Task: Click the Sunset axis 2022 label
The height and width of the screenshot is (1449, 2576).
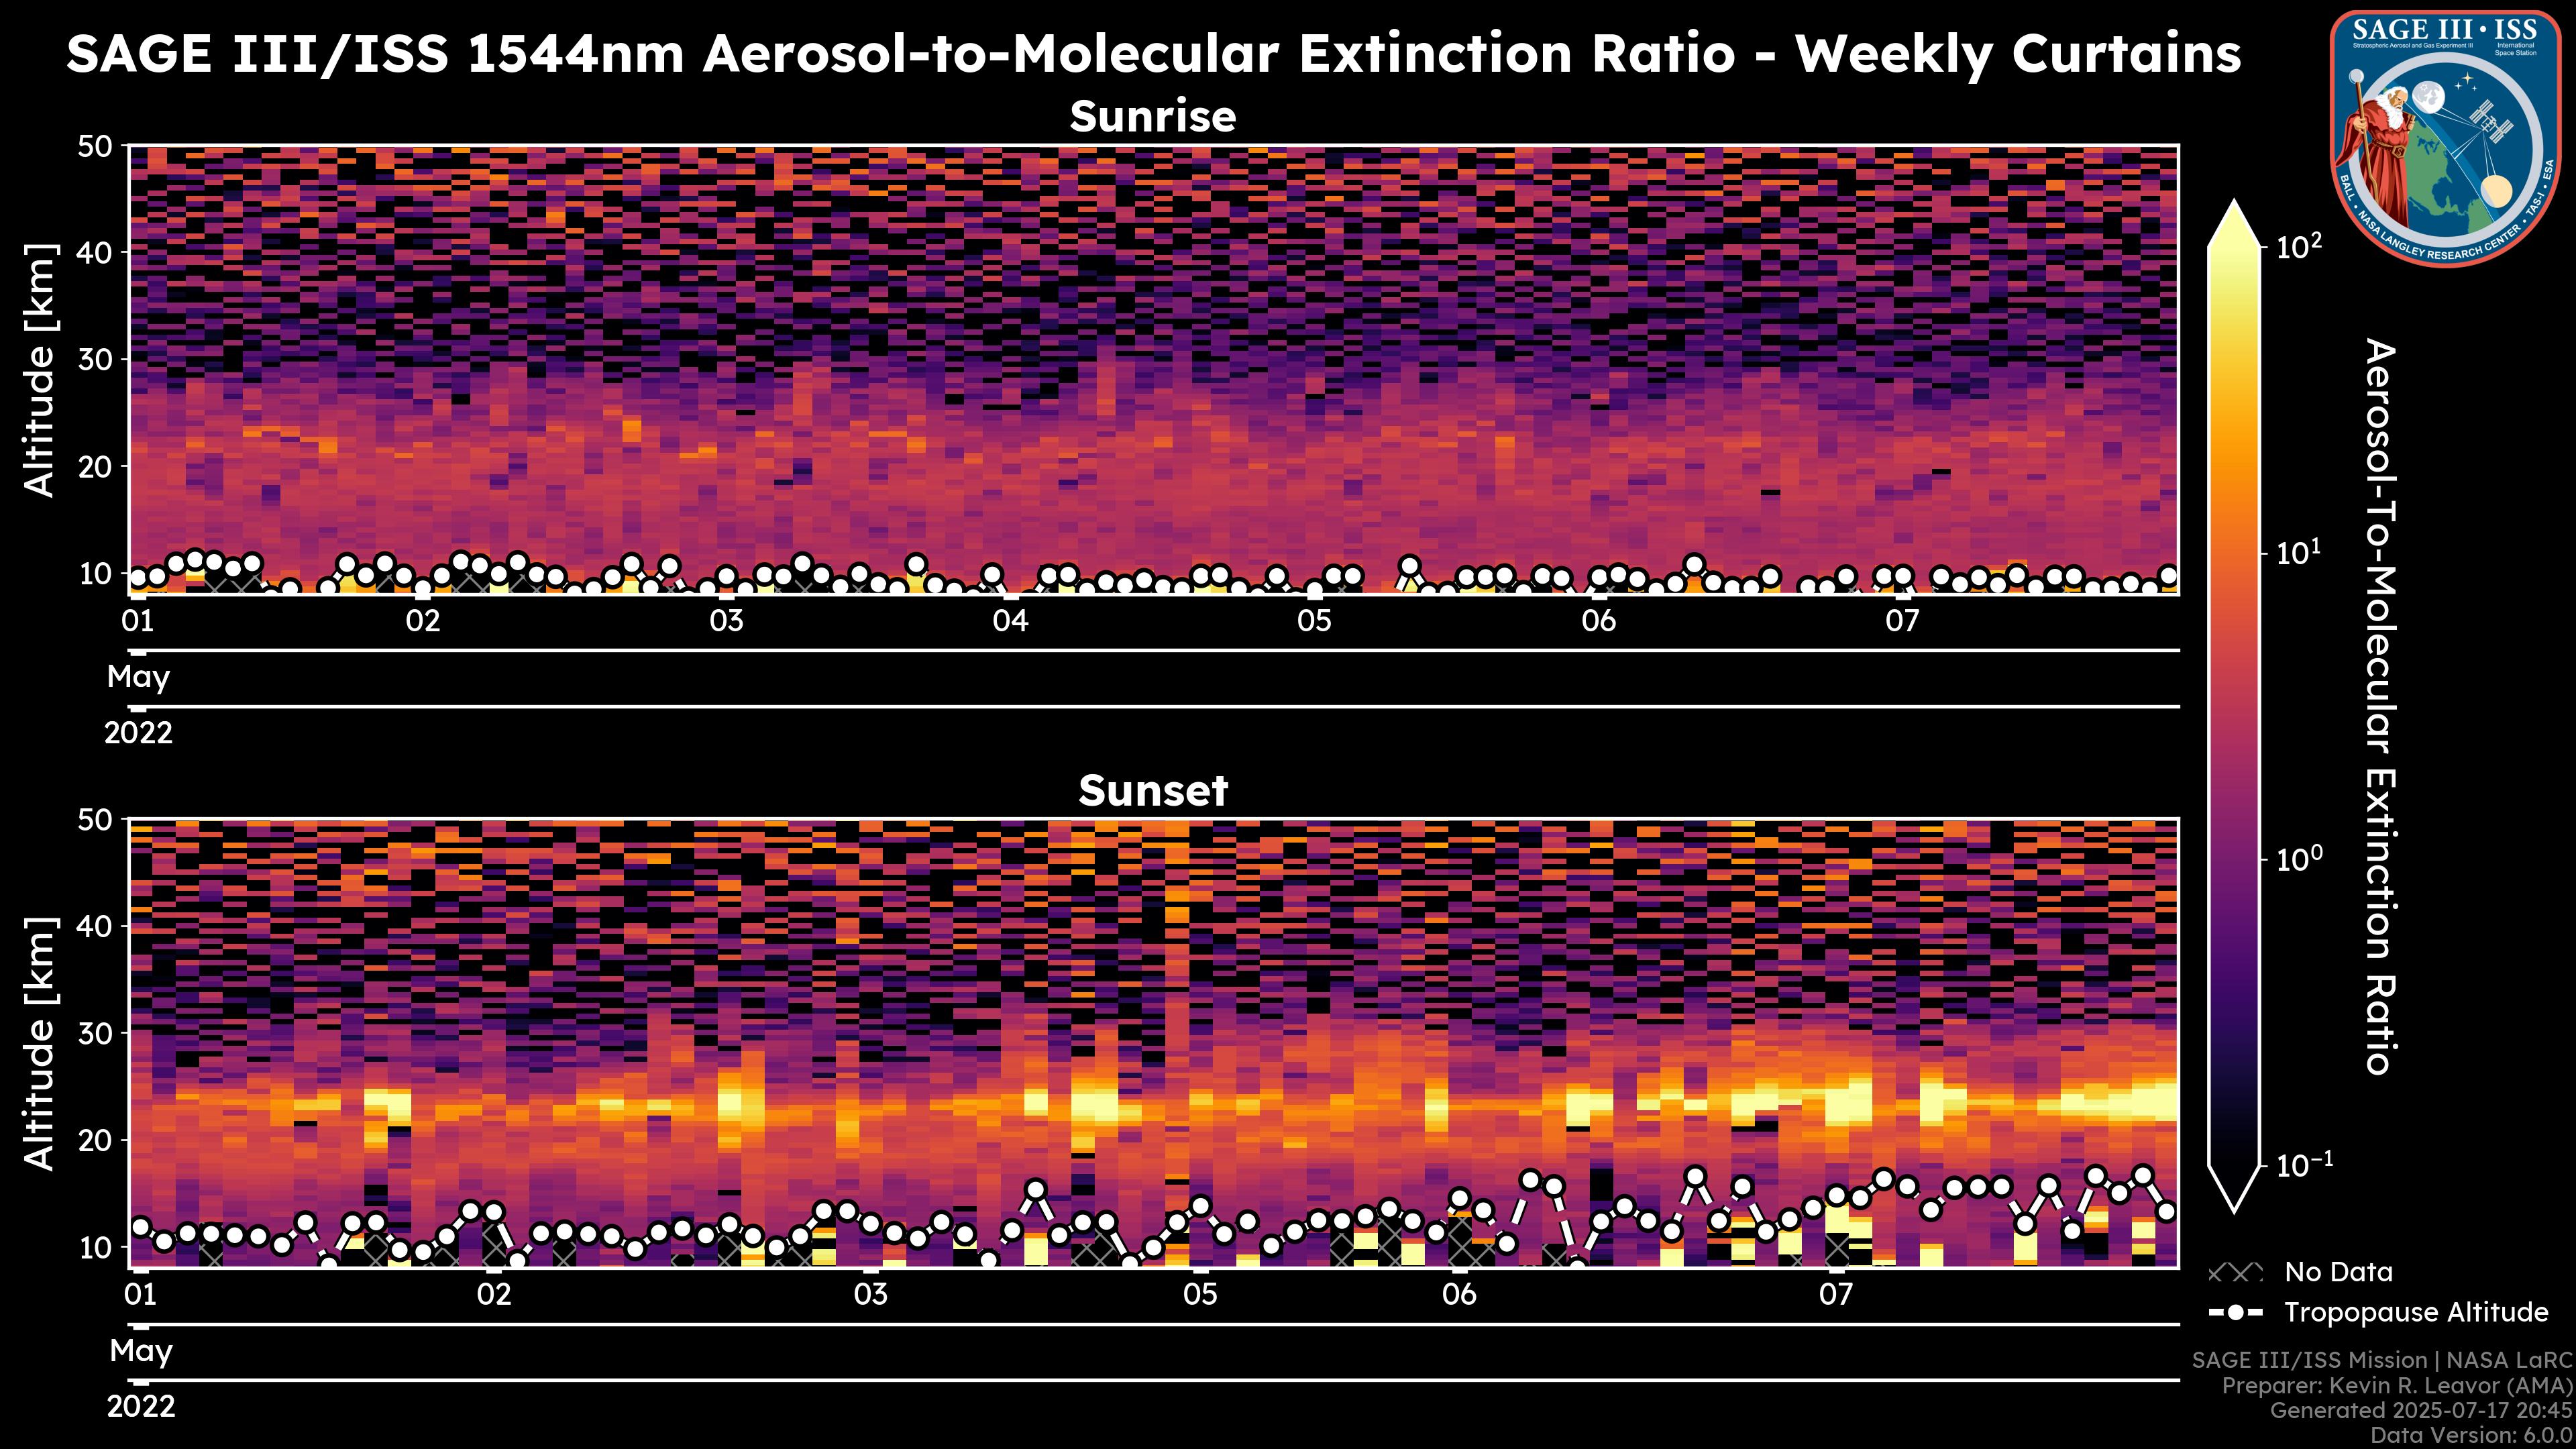Action: [x=141, y=1407]
